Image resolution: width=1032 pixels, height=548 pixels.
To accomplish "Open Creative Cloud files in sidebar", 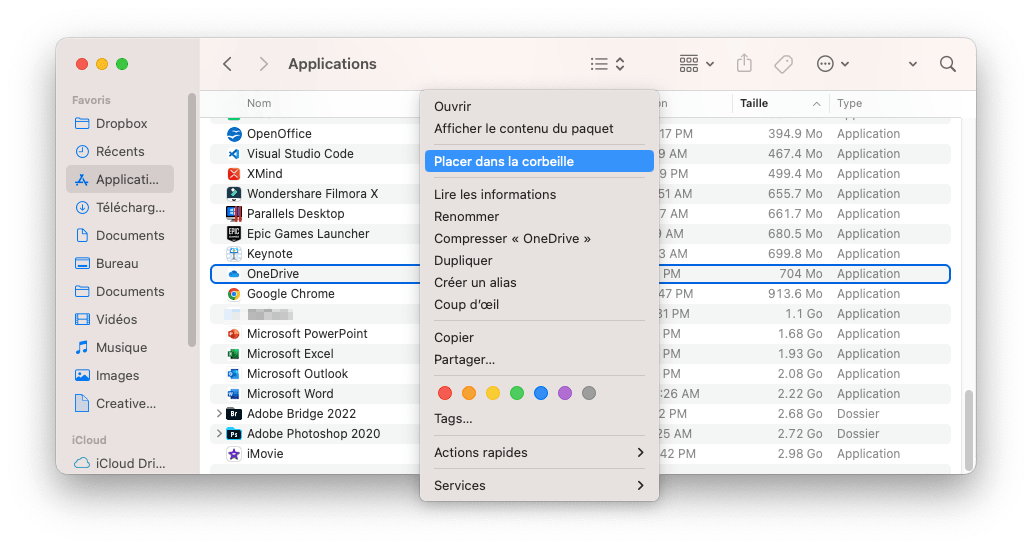I will [x=120, y=403].
